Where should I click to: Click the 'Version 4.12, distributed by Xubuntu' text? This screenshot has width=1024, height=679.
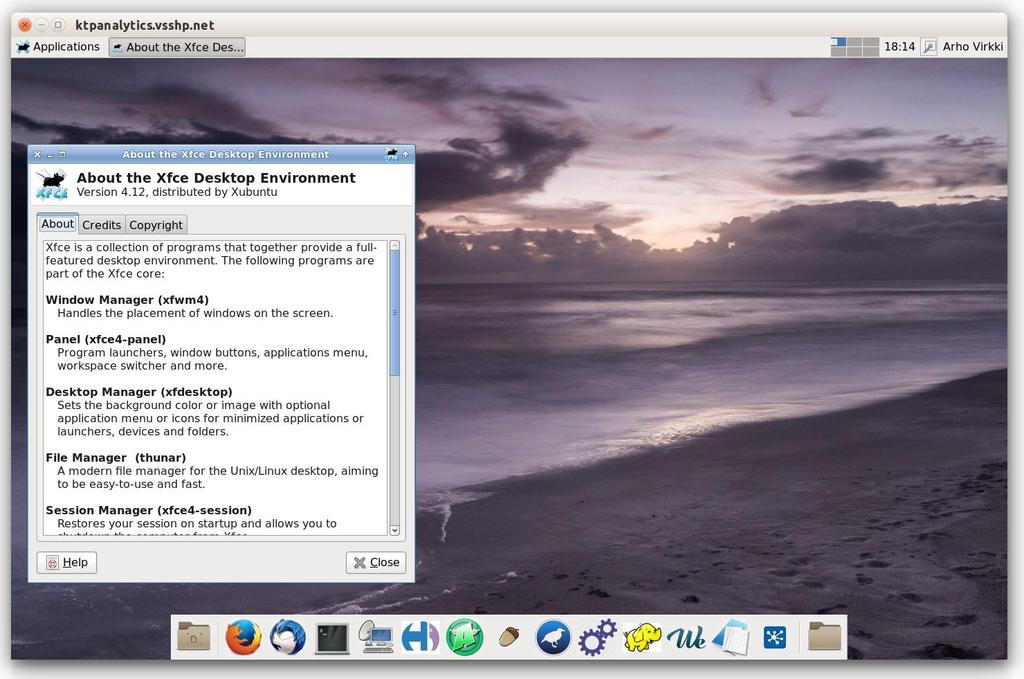click(177, 193)
